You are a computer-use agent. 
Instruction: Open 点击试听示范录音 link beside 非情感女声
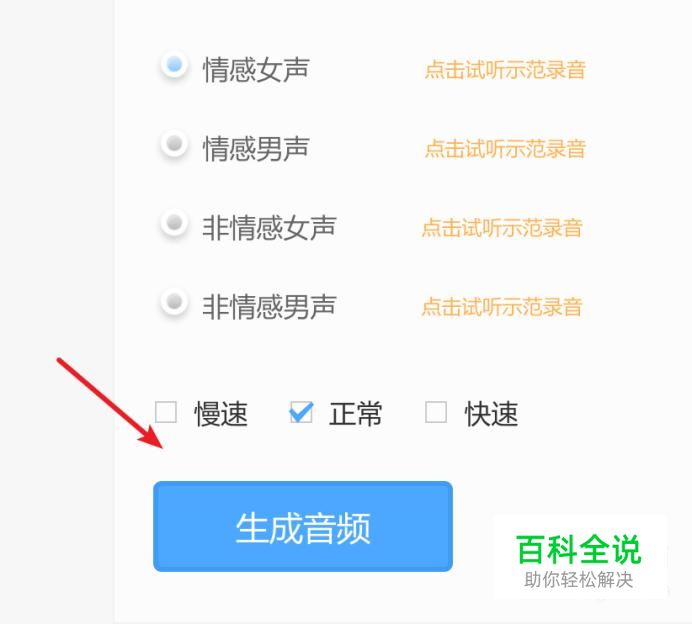[502, 228]
